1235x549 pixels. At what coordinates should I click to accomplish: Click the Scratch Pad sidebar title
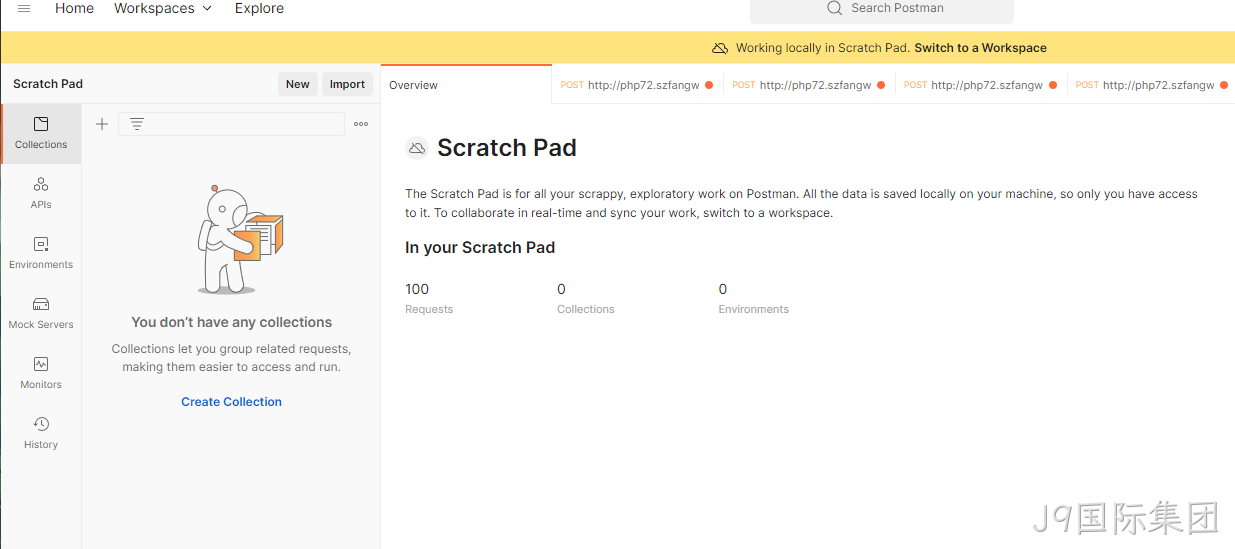(48, 84)
